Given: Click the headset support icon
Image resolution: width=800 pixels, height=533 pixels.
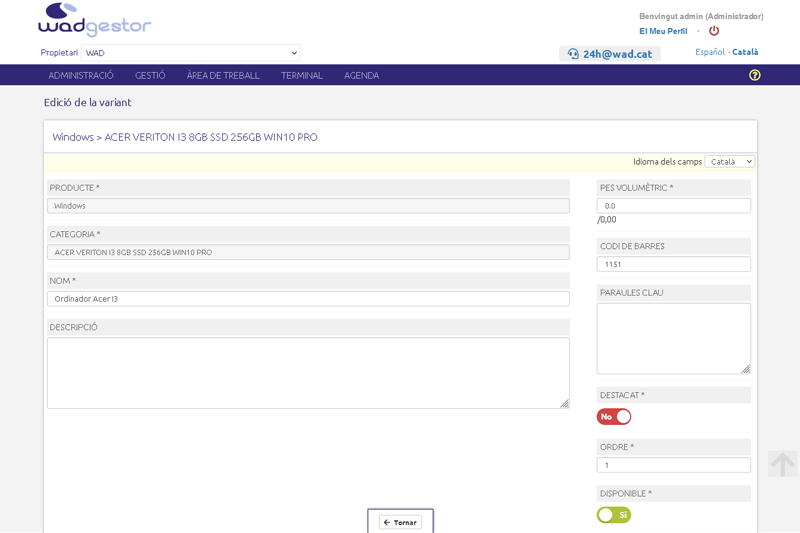Looking at the screenshot, I should click(x=573, y=54).
